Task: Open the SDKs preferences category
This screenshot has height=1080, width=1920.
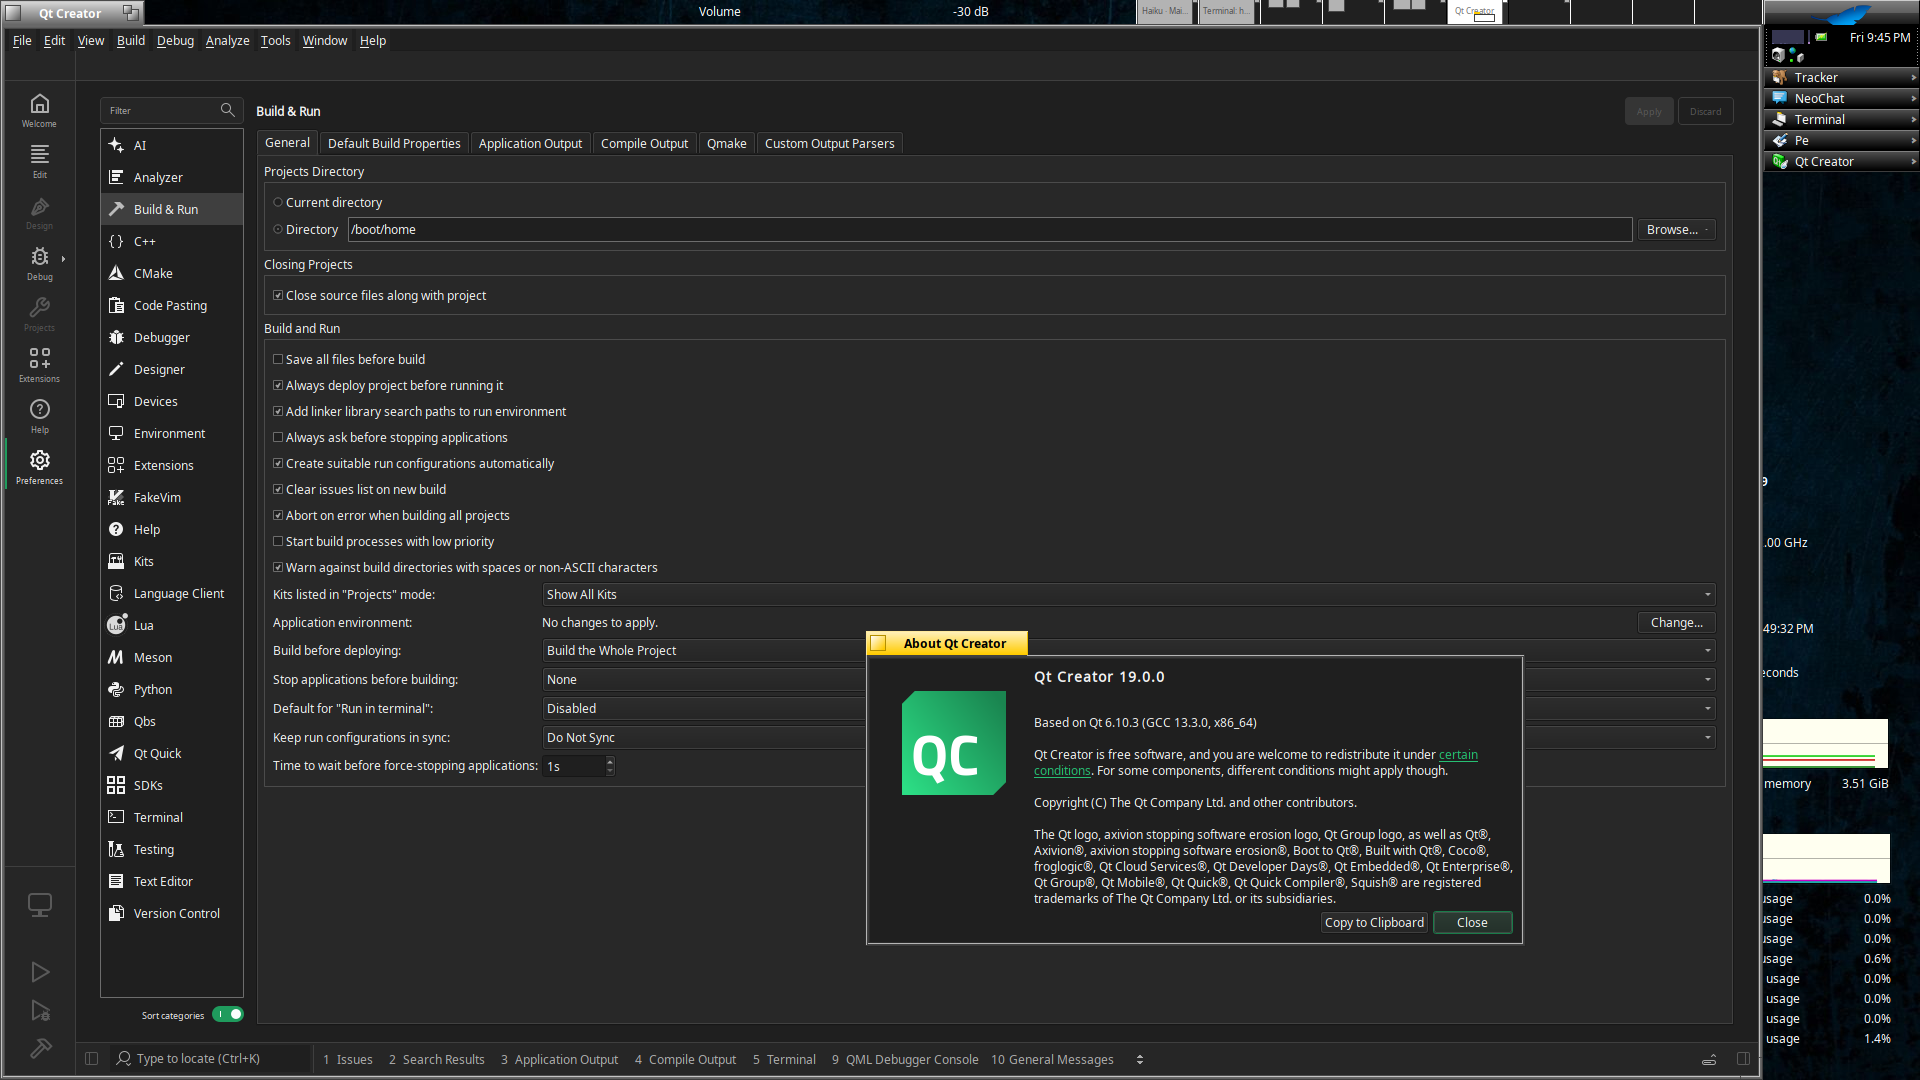Action: [x=172, y=785]
